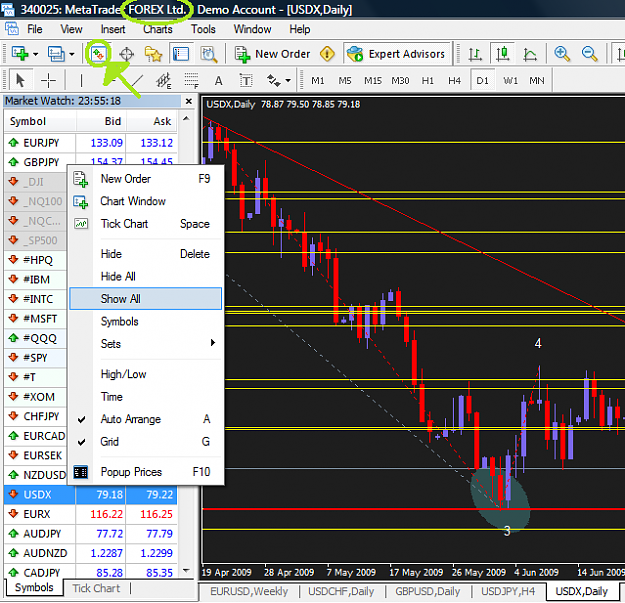Switch to Line Chart mode icon
The width and height of the screenshot is (625, 603).
[530, 54]
